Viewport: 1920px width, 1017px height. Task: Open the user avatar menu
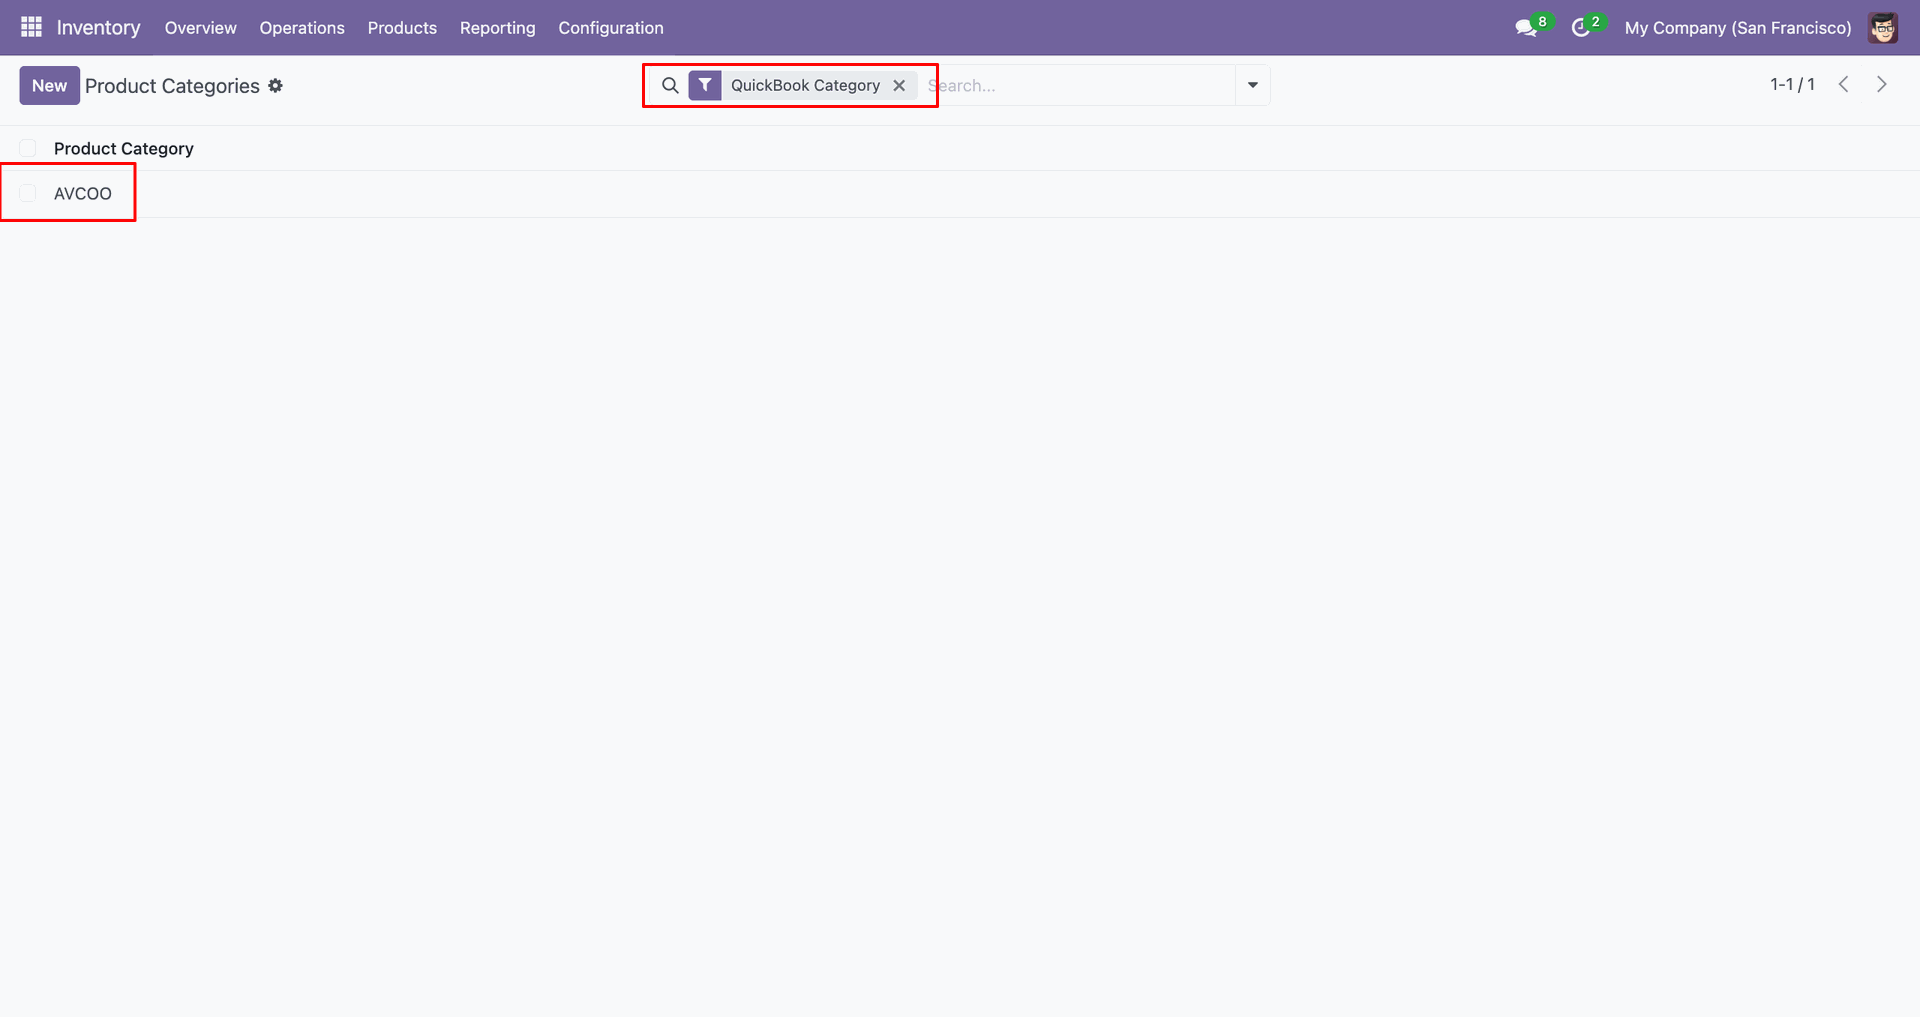click(1883, 28)
